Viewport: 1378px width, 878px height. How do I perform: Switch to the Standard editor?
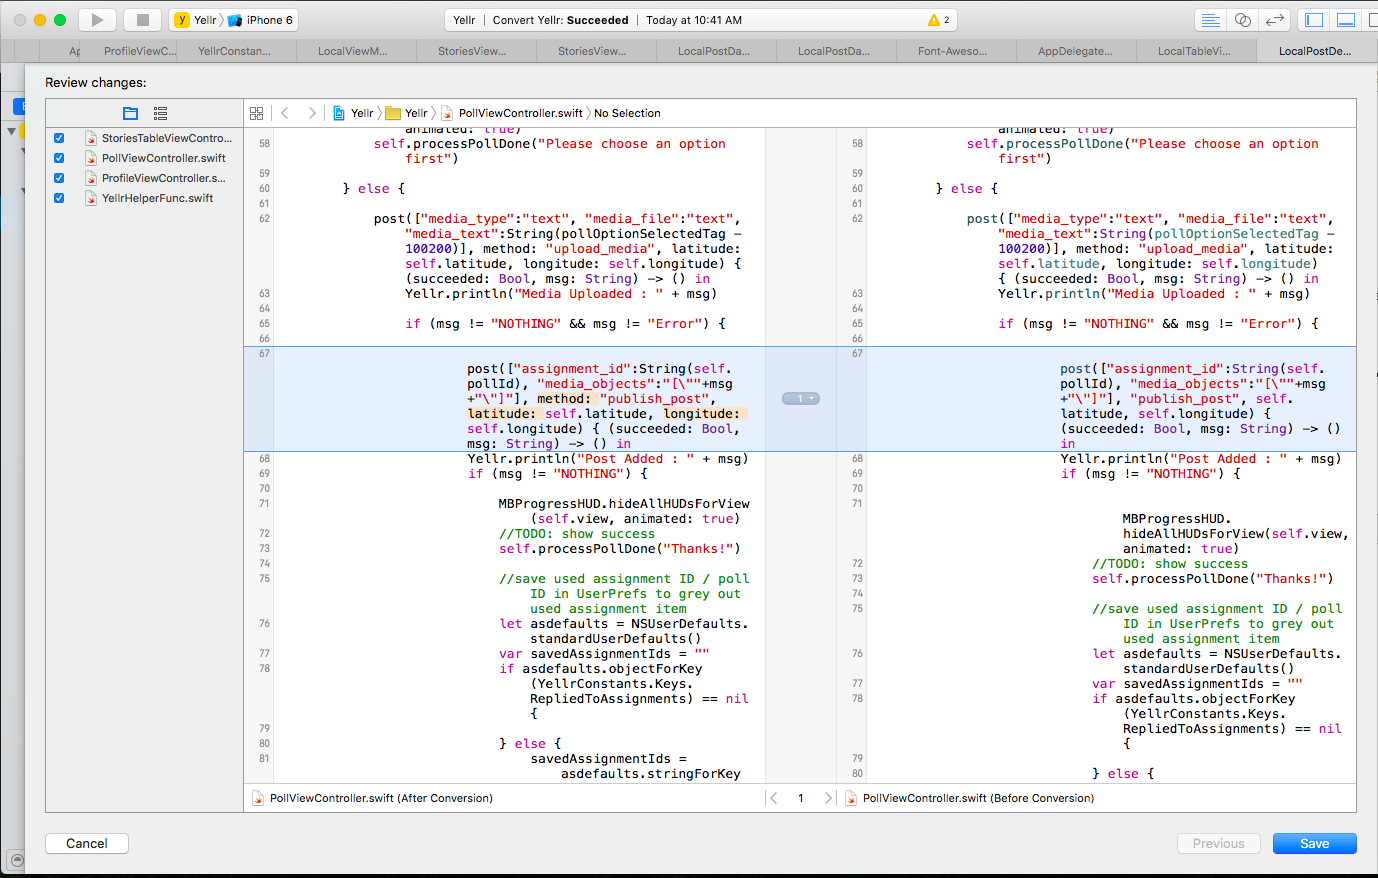tap(1210, 20)
